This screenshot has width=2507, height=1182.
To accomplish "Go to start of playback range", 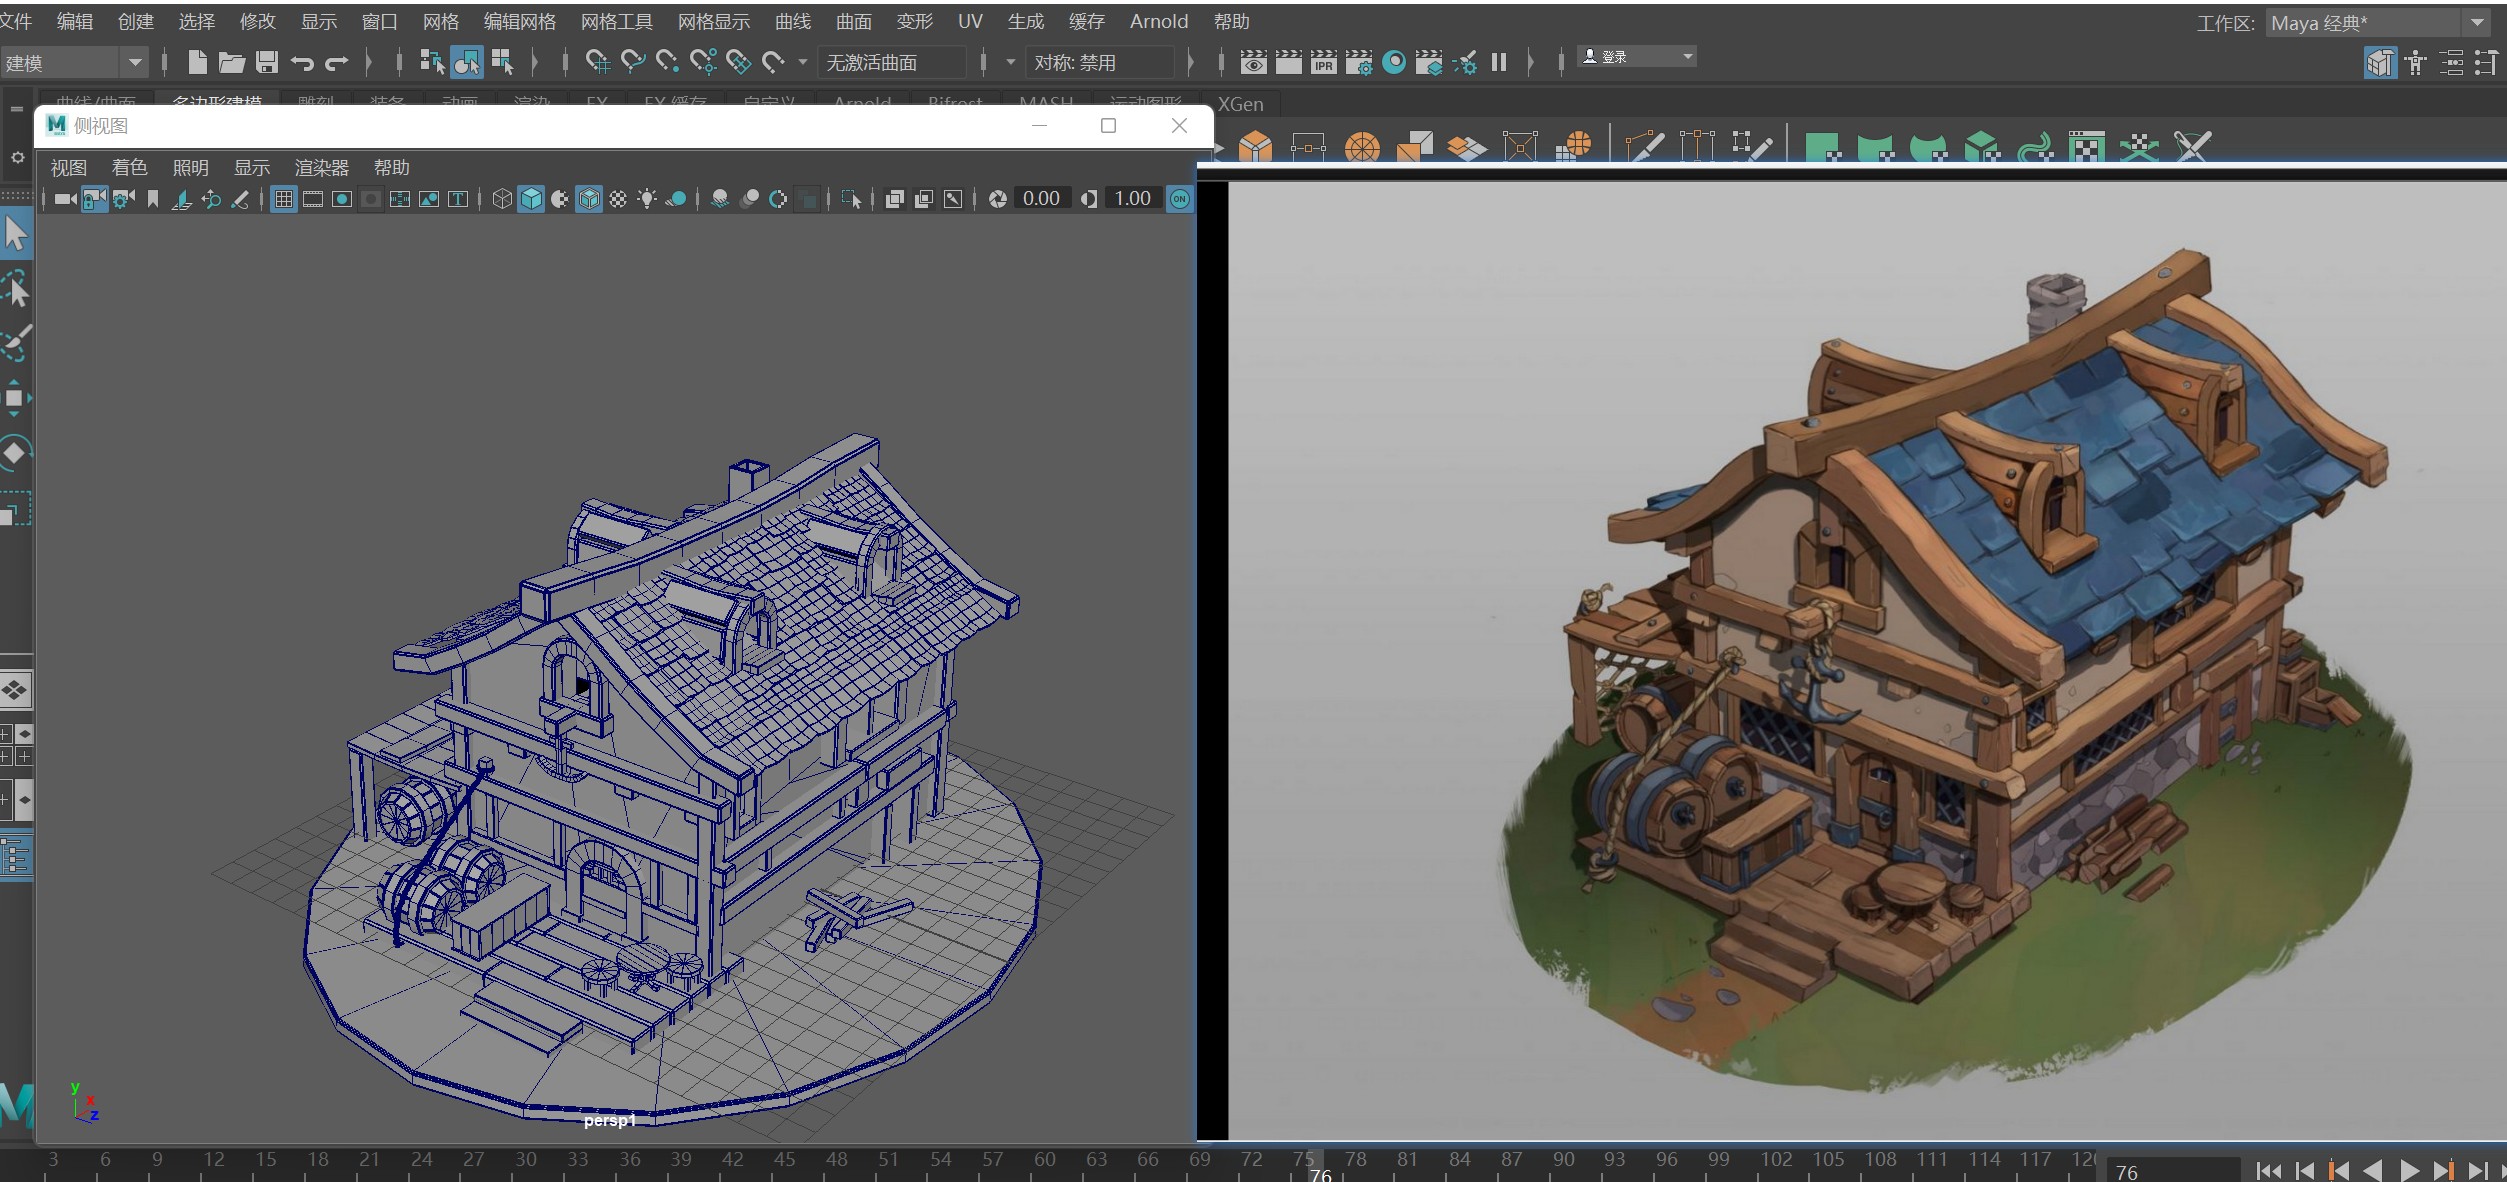I will [x=2269, y=1170].
